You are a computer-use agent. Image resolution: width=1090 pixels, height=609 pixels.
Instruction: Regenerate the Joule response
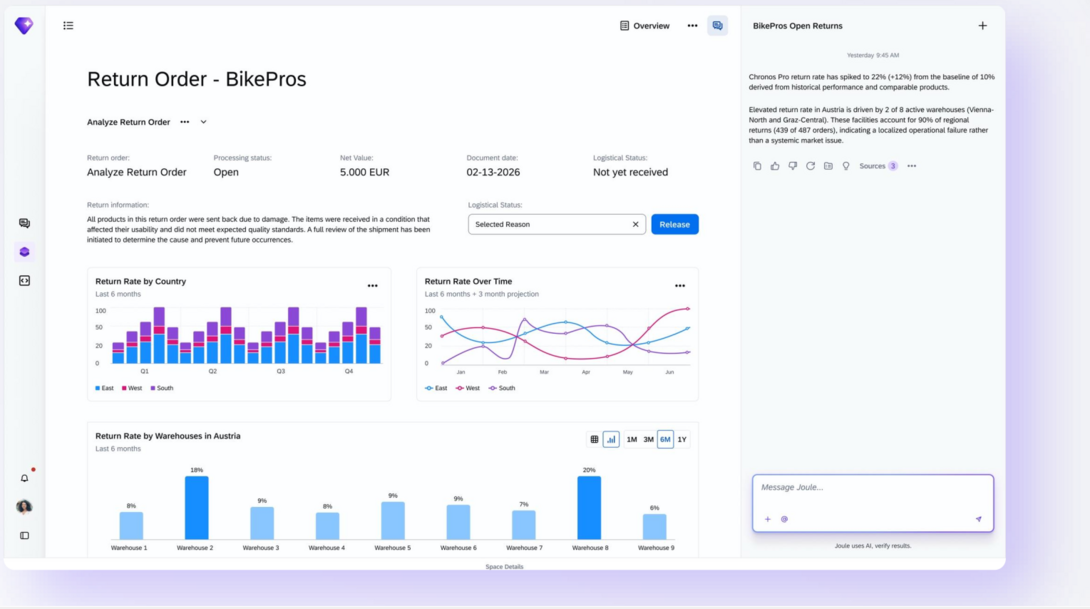point(811,166)
